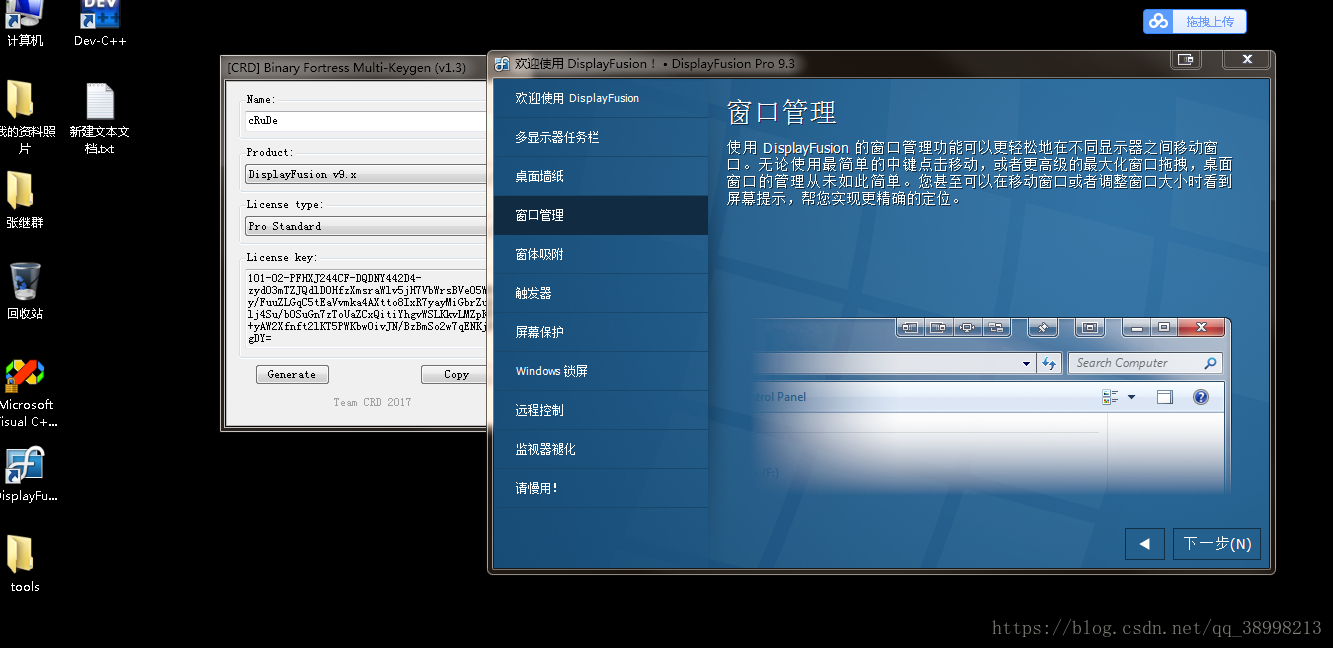Viewport: 1333px width, 648px height.
Task: Click the 窗口管理 heading text
Action: (x=782, y=112)
